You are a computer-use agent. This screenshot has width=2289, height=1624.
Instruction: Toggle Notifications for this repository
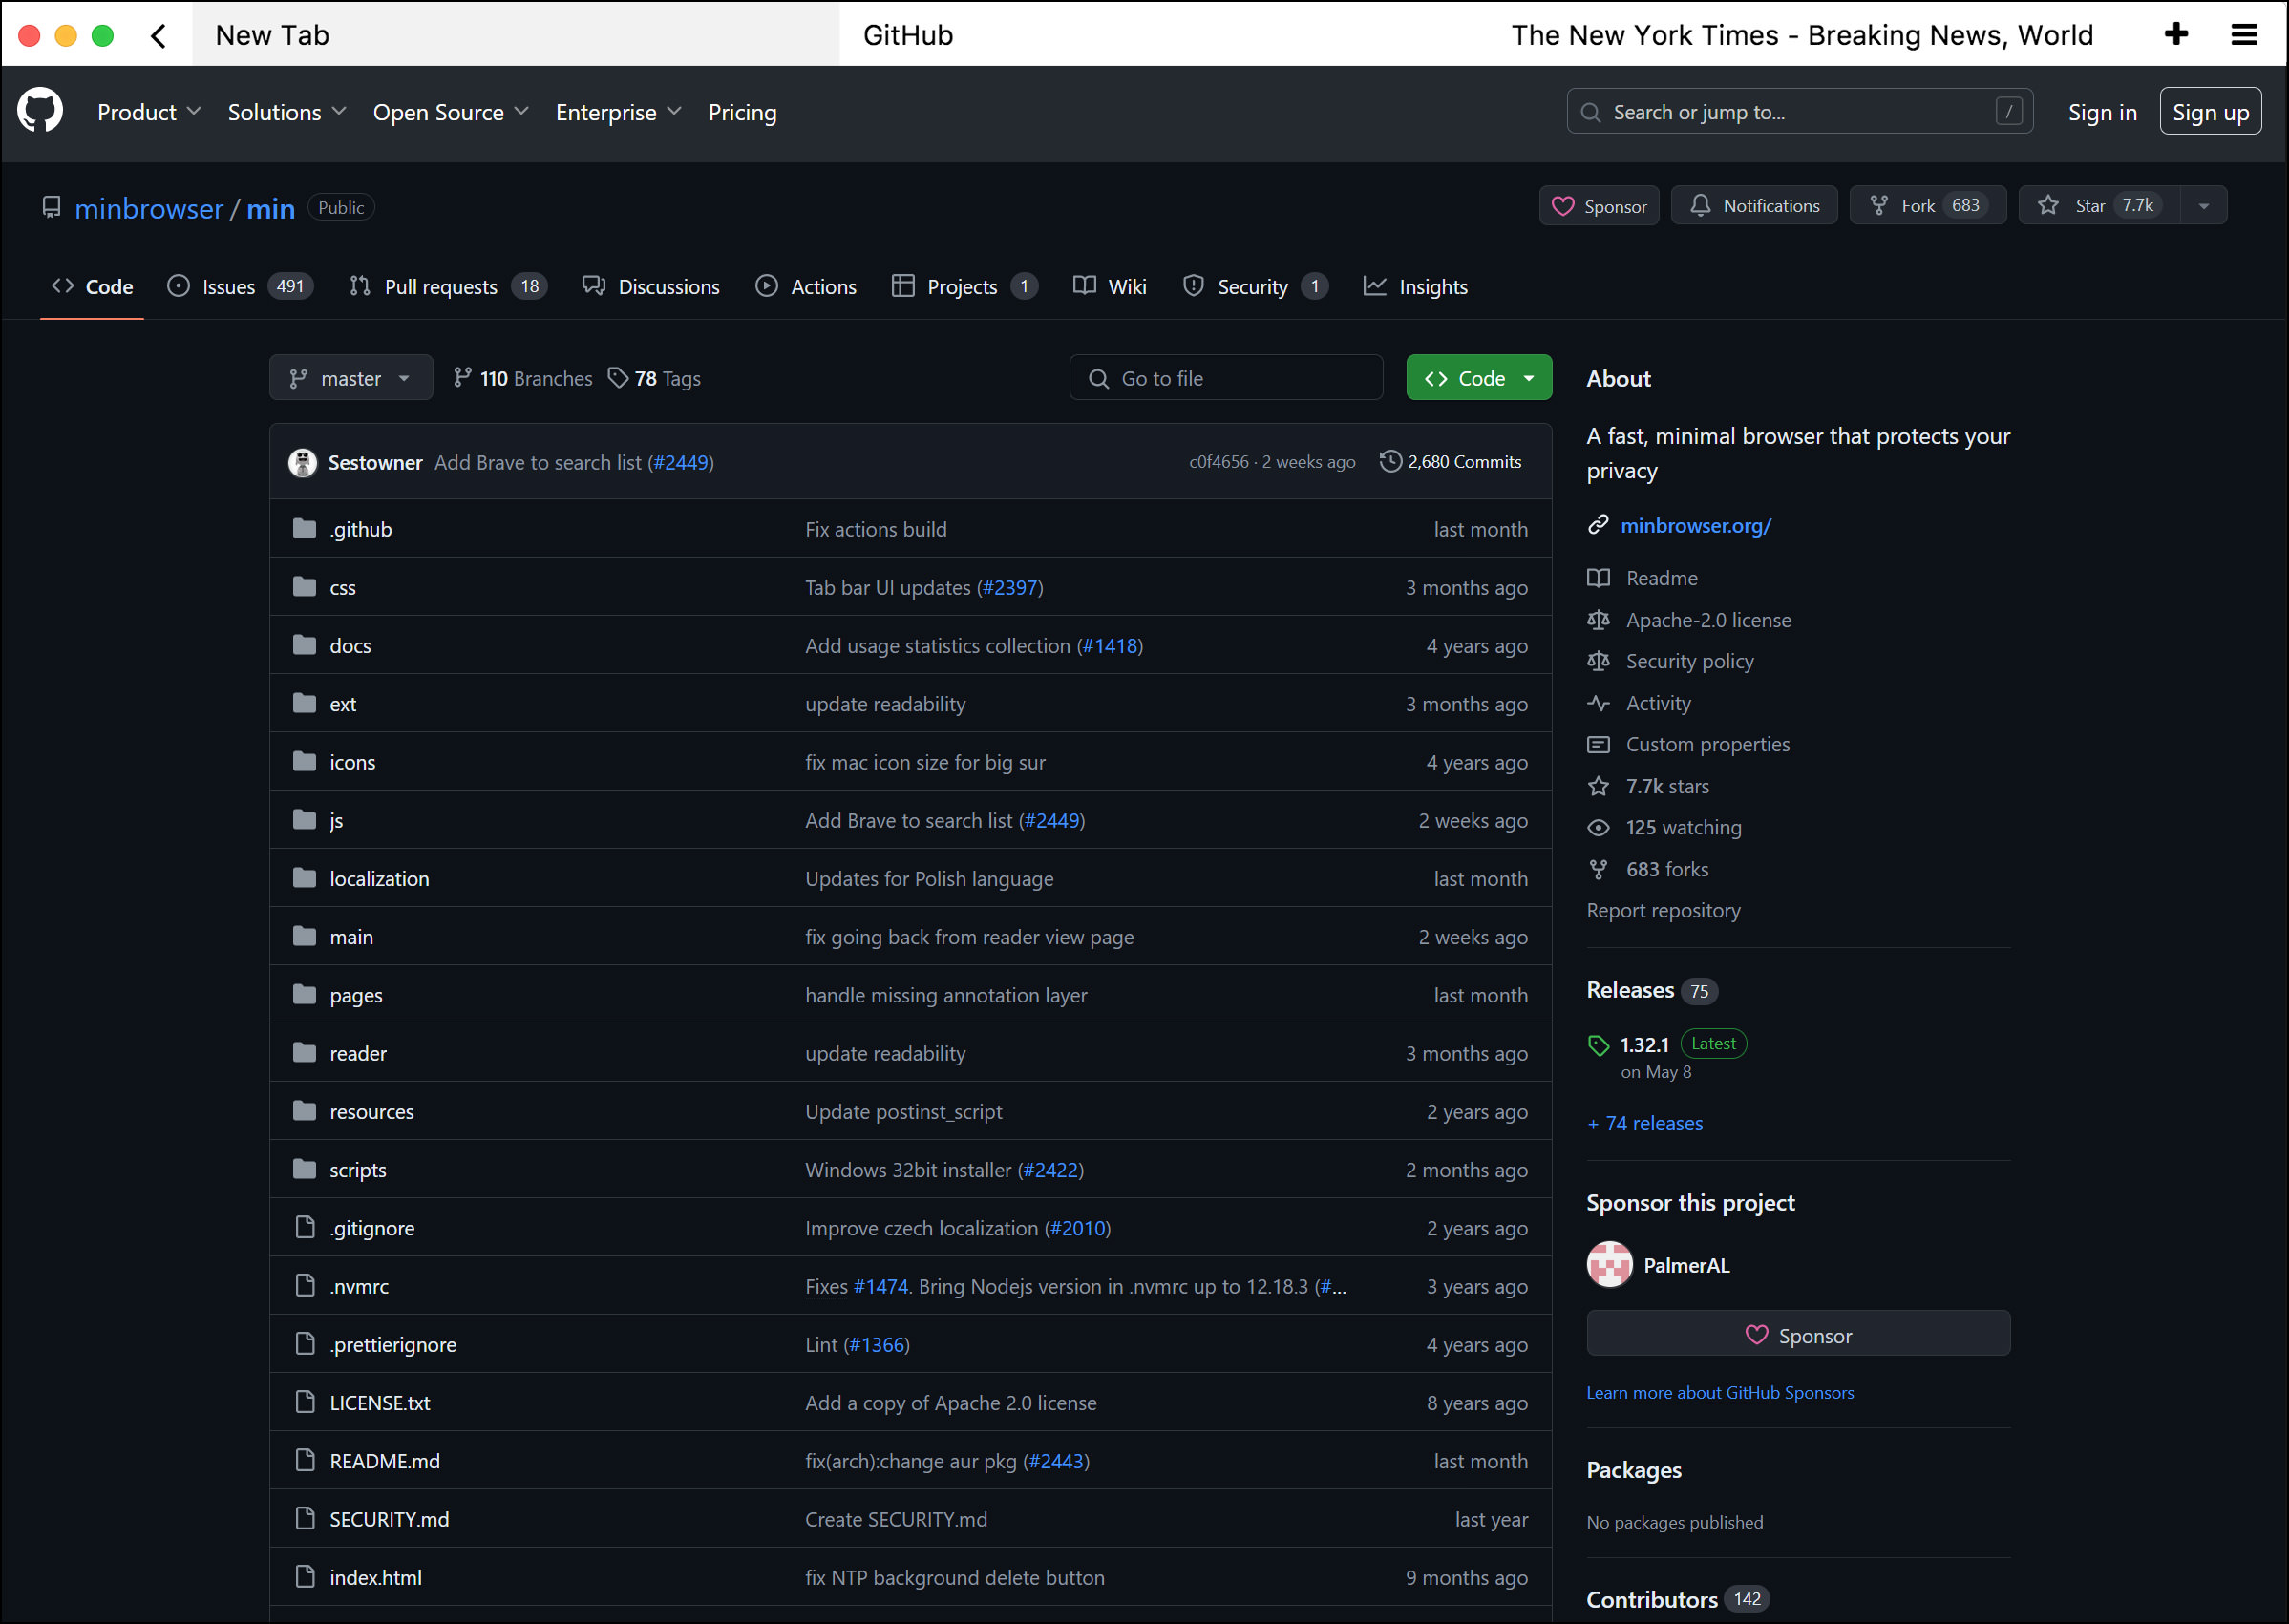[1754, 205]
